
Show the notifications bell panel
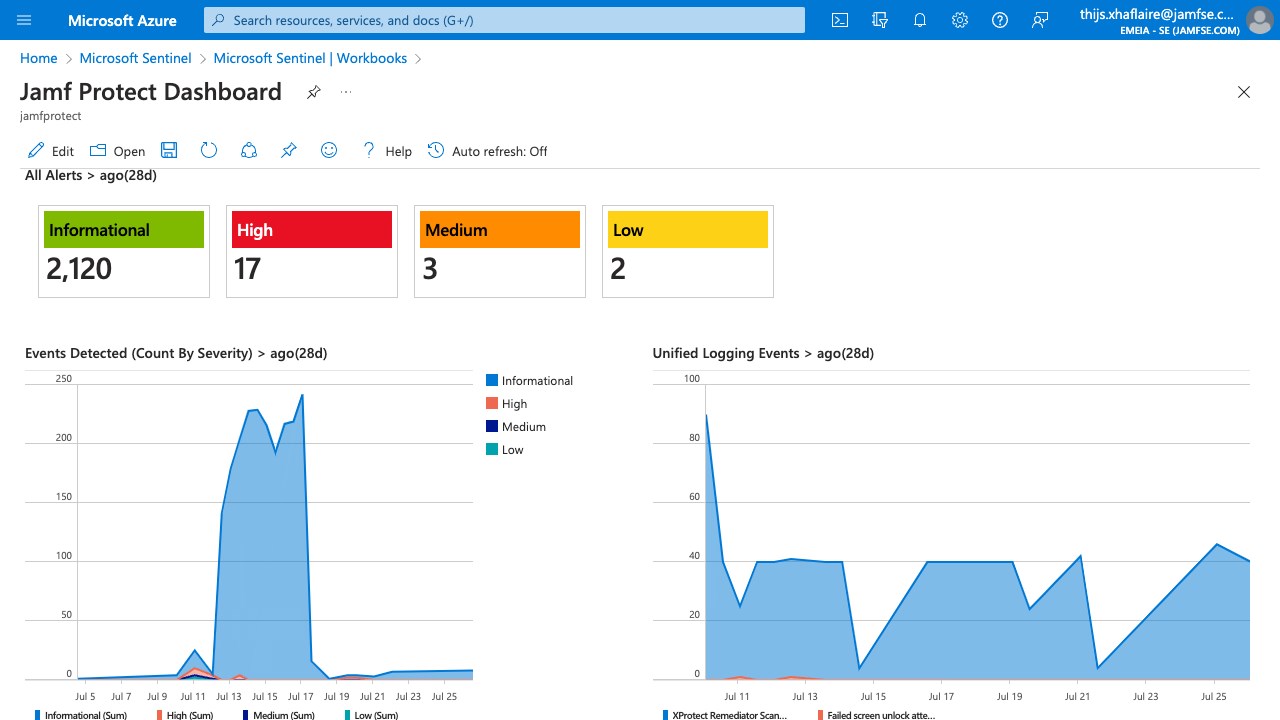click(x=920, y=20)
